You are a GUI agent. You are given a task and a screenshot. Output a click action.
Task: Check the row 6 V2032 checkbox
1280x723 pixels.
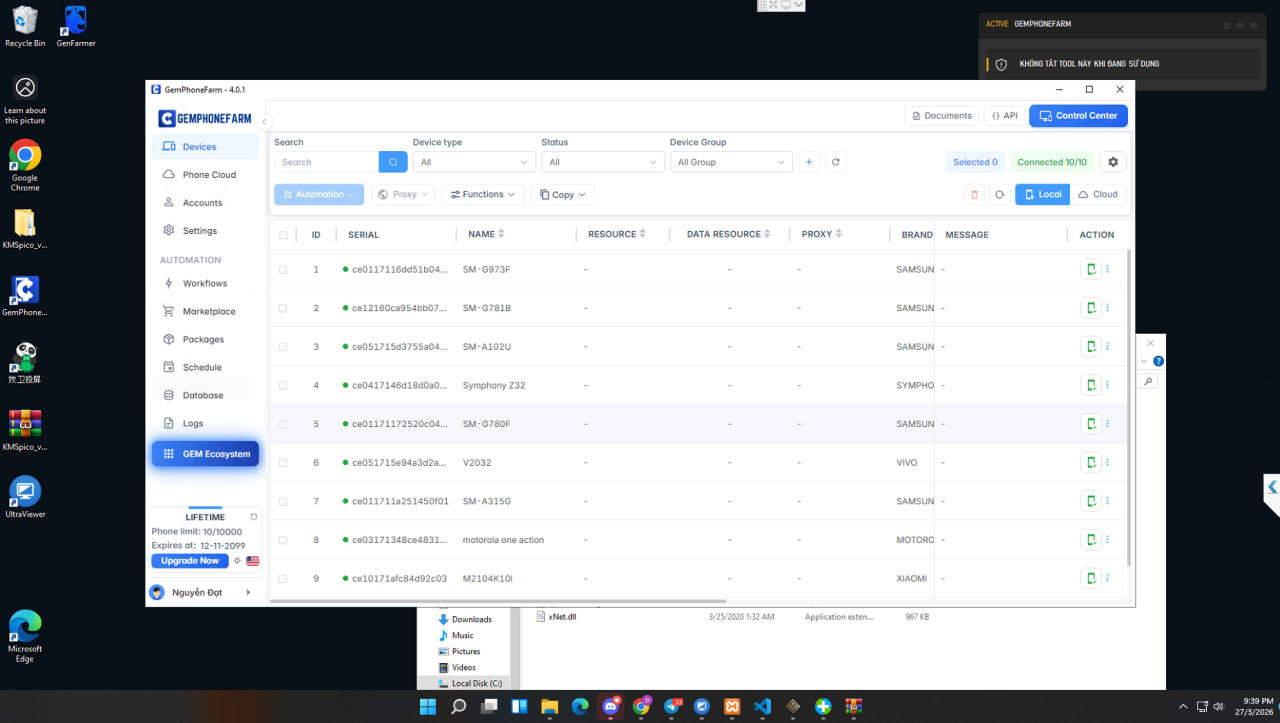283,463
